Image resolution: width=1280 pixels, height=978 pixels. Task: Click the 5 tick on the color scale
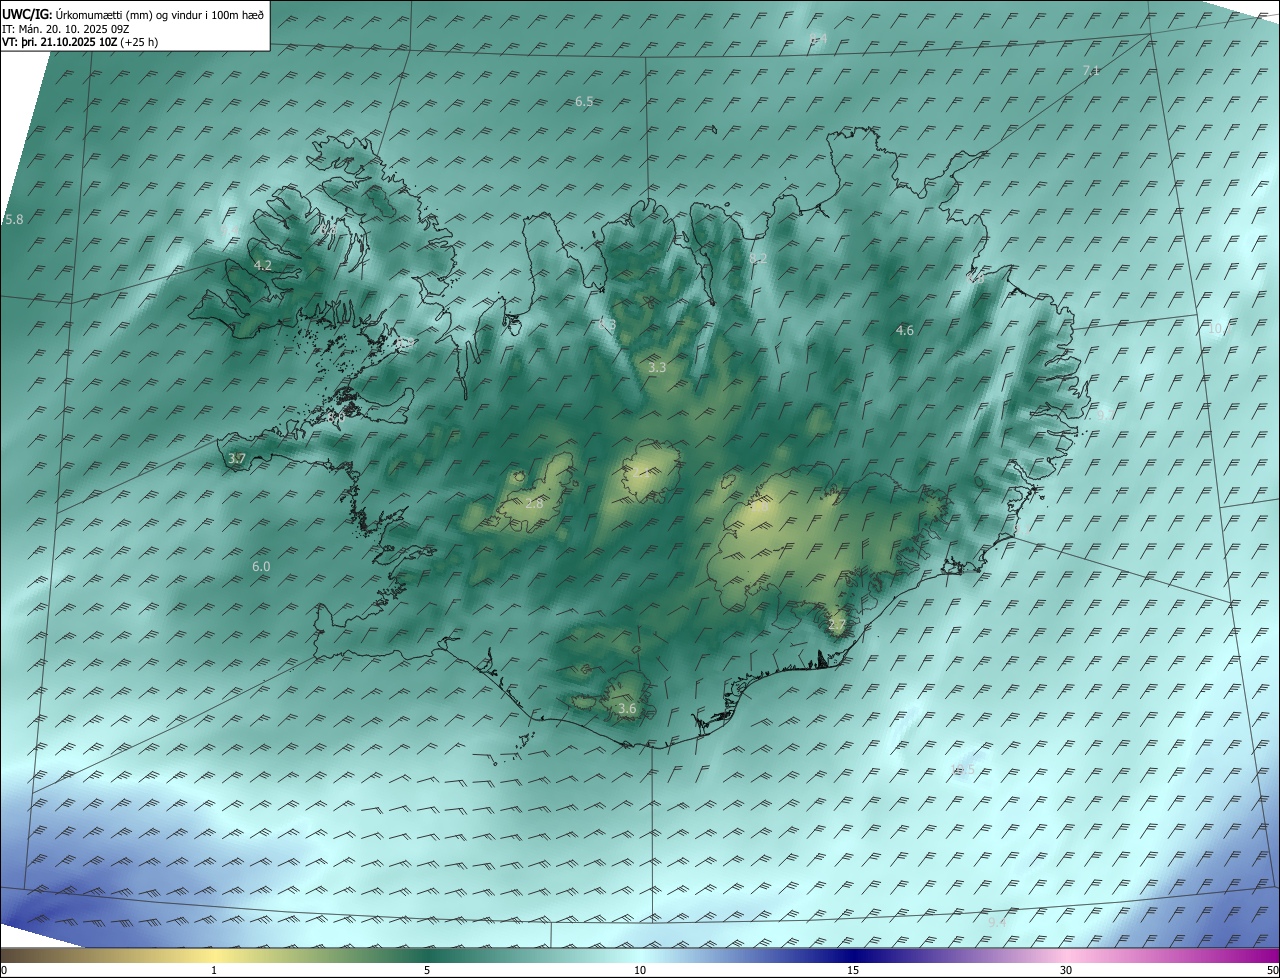pyautogui.click(x=427, y=970)
